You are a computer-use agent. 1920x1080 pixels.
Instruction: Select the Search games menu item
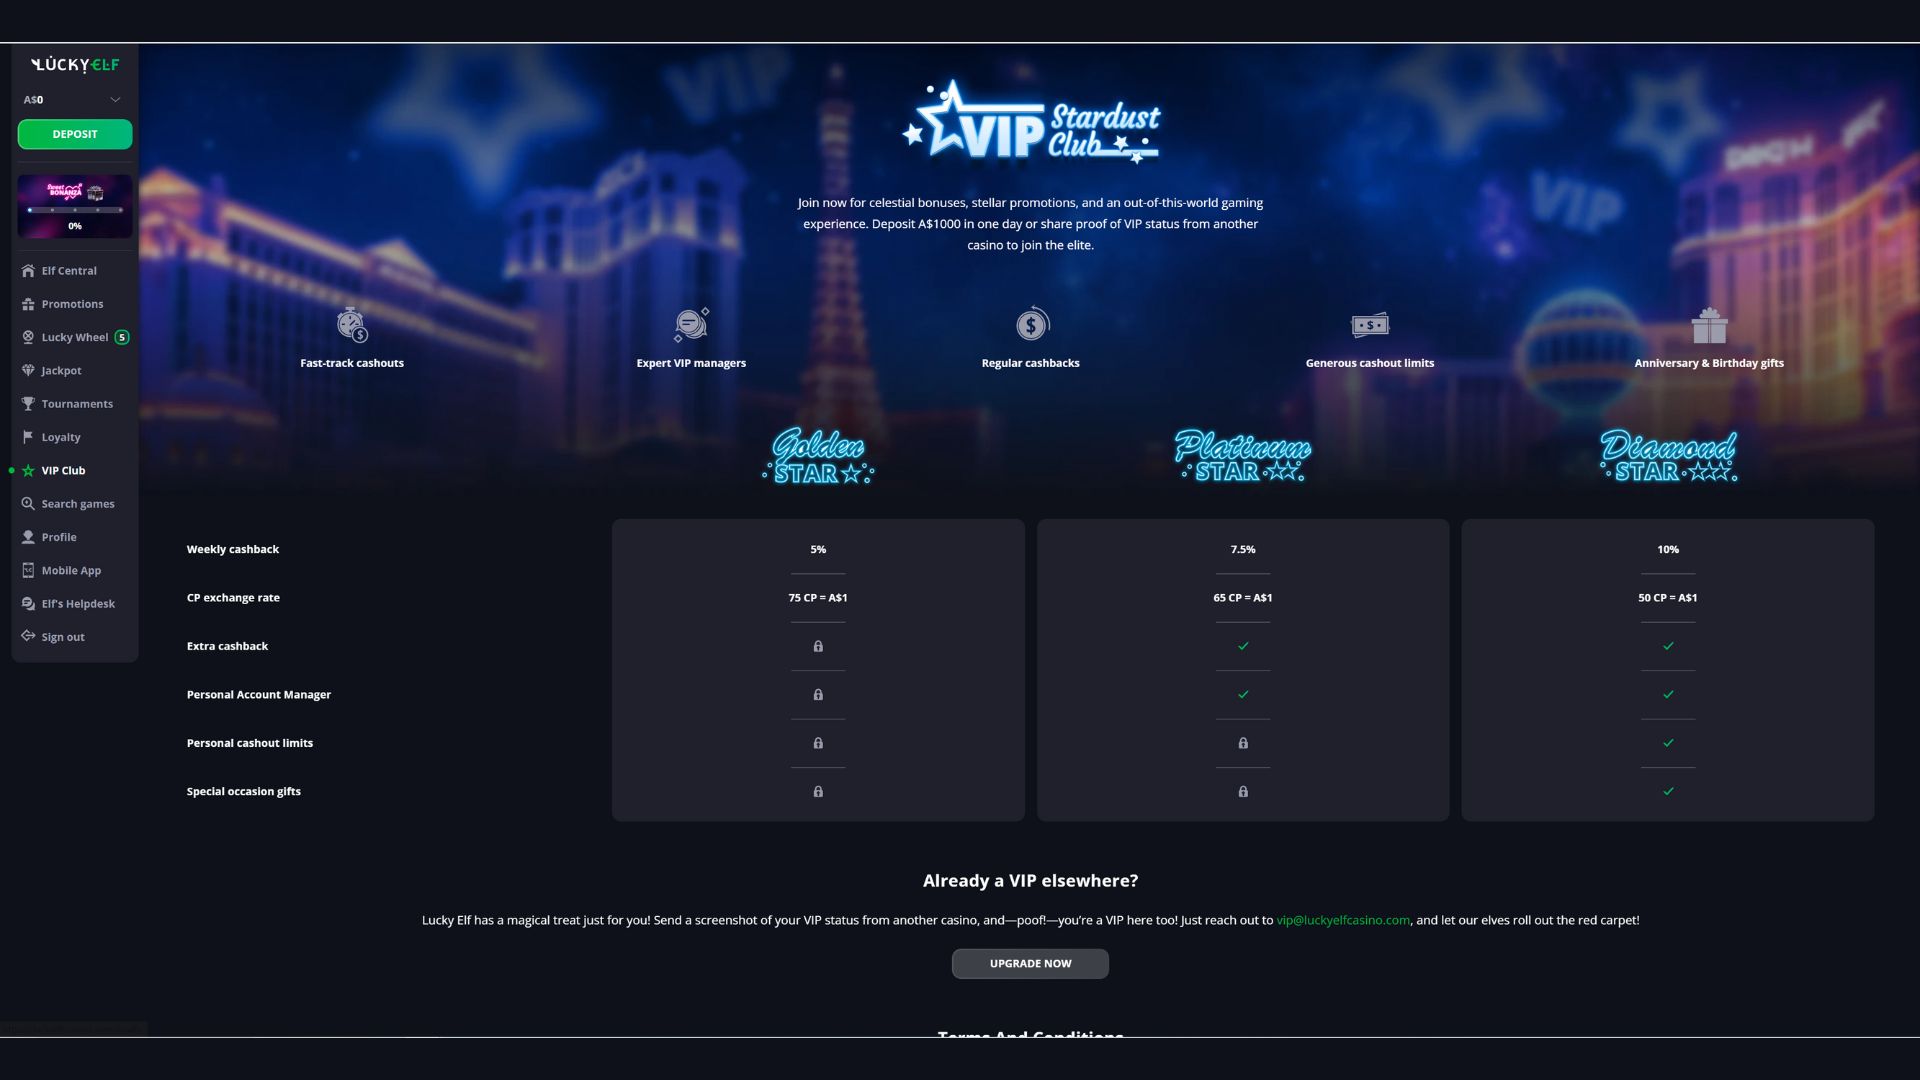pyautogui.click(x=78, y=504)
